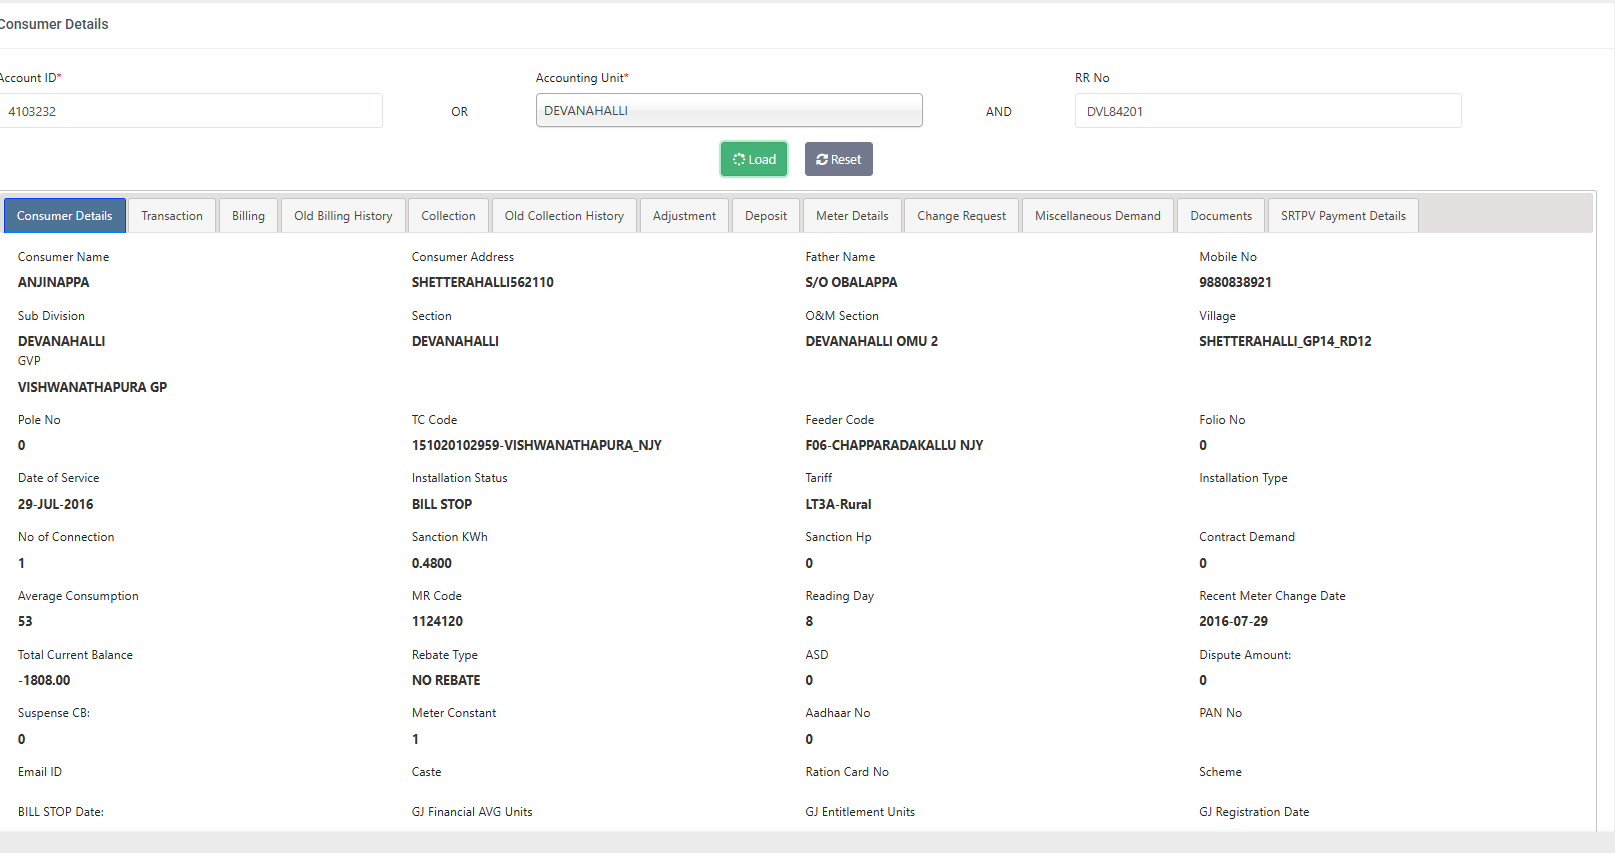1615x853 pixels.
Task: Open the Adjustment tab
Action: pos(684,216)
